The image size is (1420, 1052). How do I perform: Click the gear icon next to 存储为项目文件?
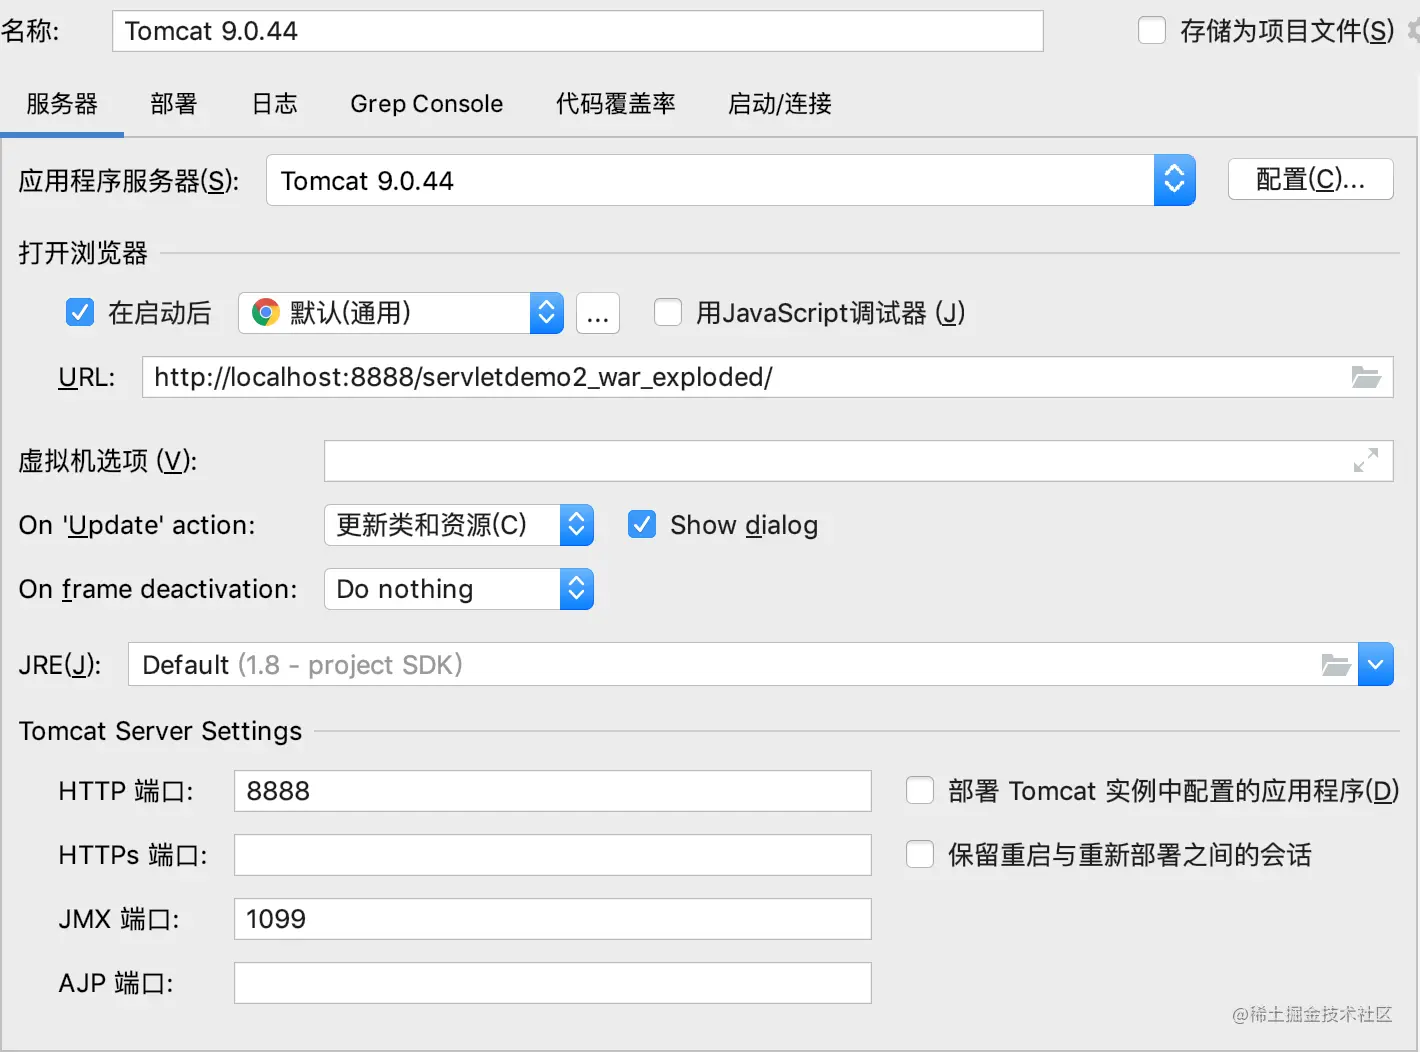pyautogui.click(x=1413, y=31)
